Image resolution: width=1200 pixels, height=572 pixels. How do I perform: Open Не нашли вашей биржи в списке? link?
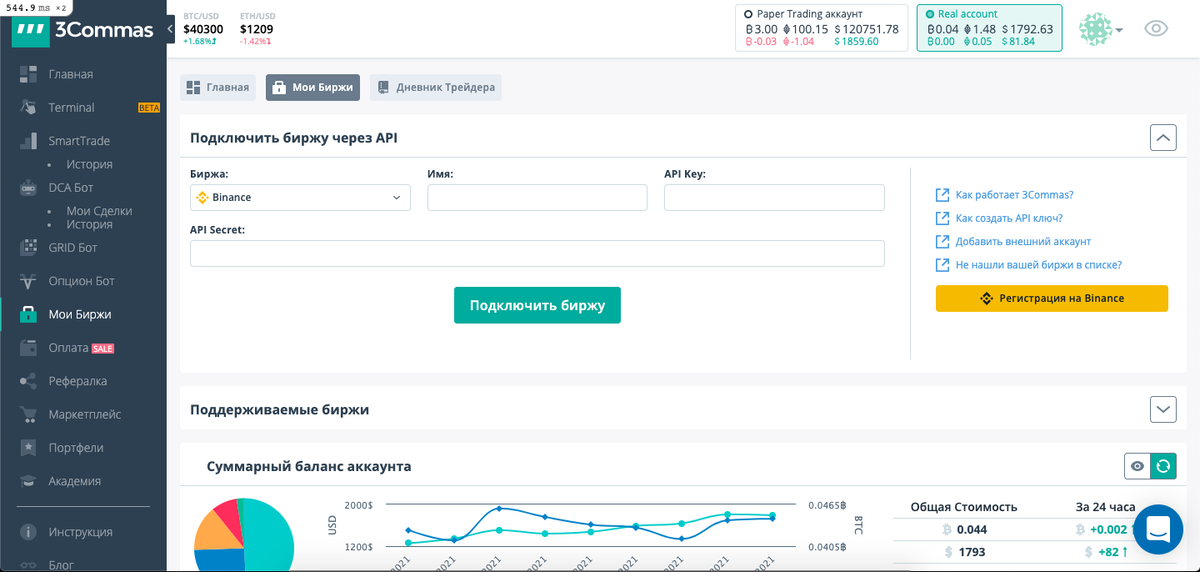pos(1038,265)
